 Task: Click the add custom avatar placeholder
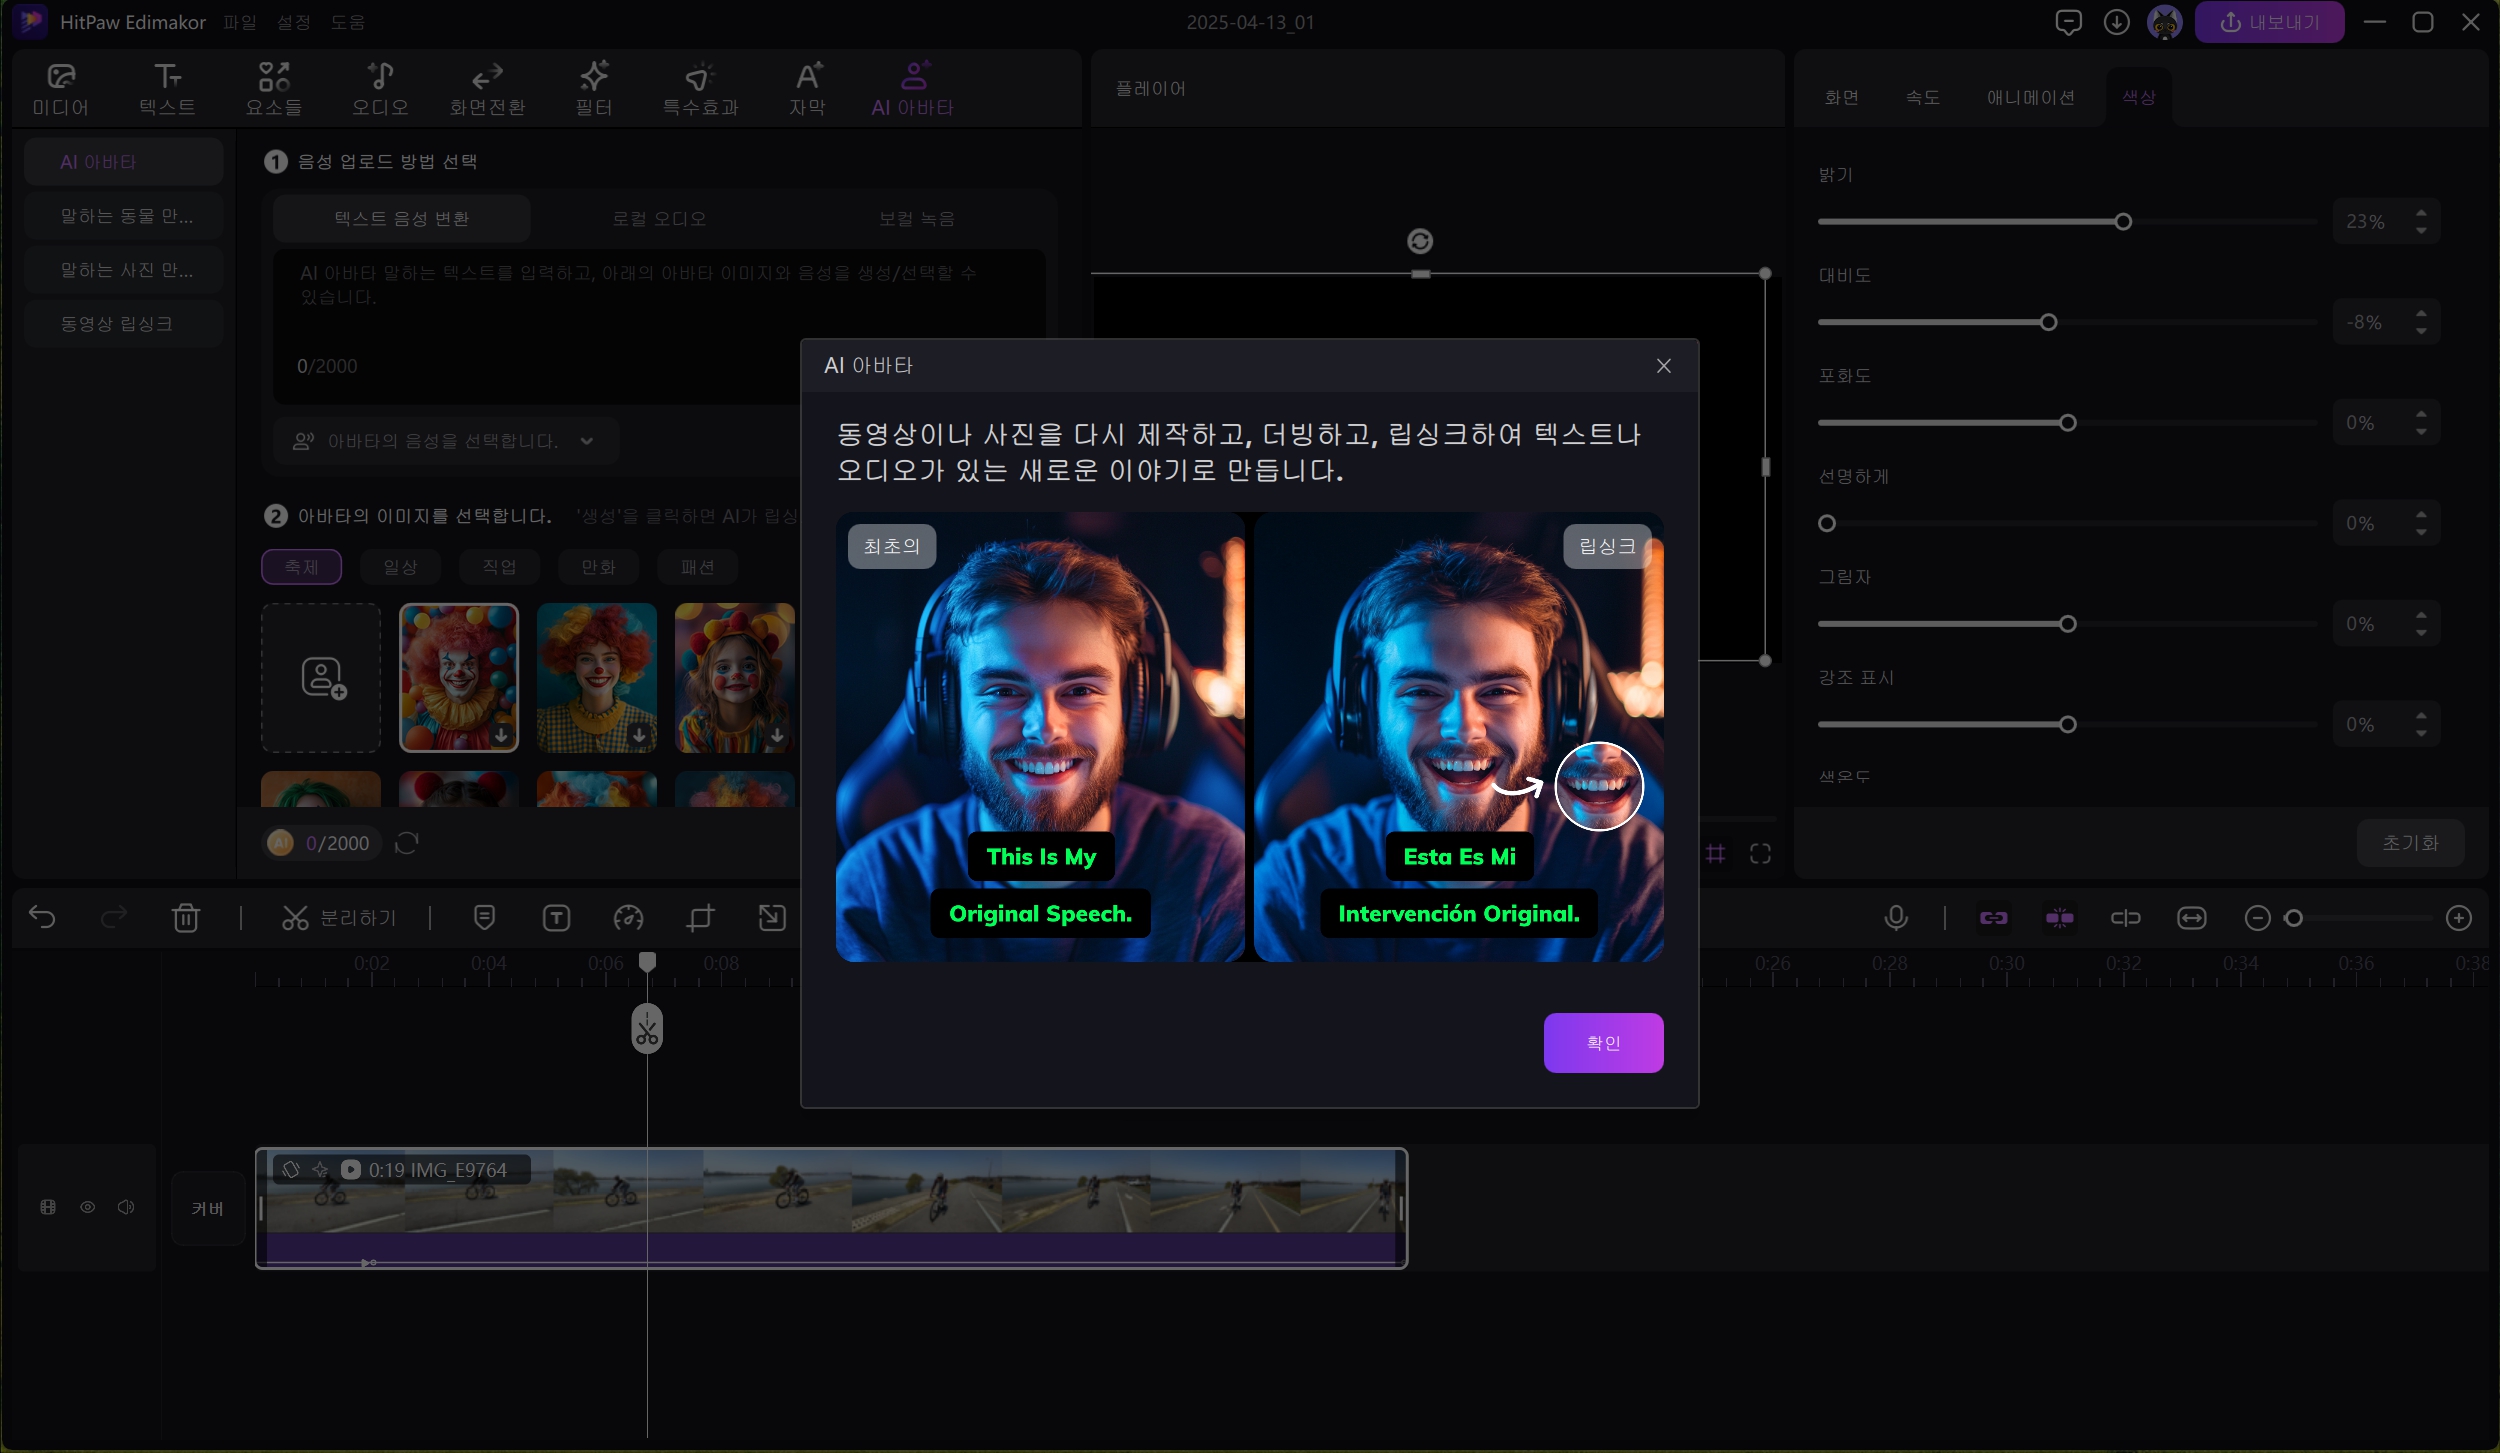coord(321,677)
